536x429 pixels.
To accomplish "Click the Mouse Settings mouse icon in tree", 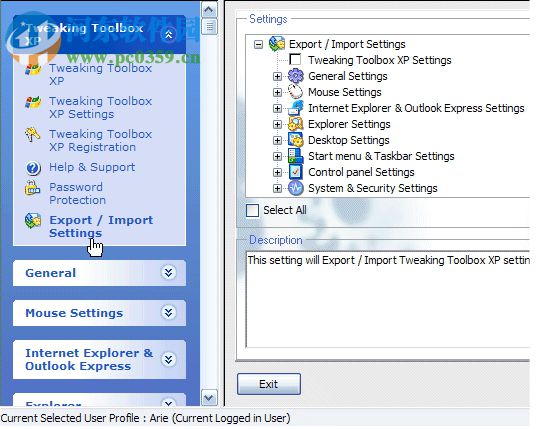I will pyautogui.click(x=296, y=92).
